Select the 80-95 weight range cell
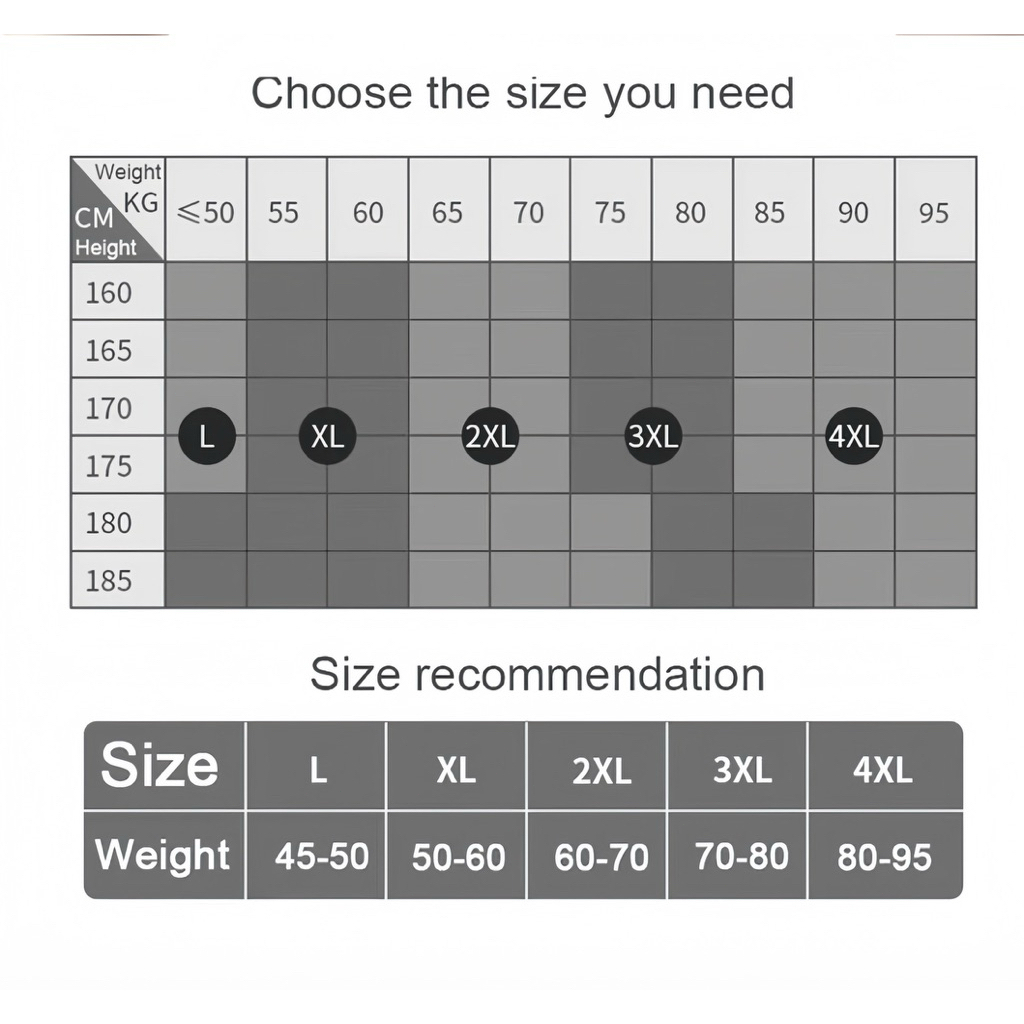1024x1024 pixels. [884, 857]
